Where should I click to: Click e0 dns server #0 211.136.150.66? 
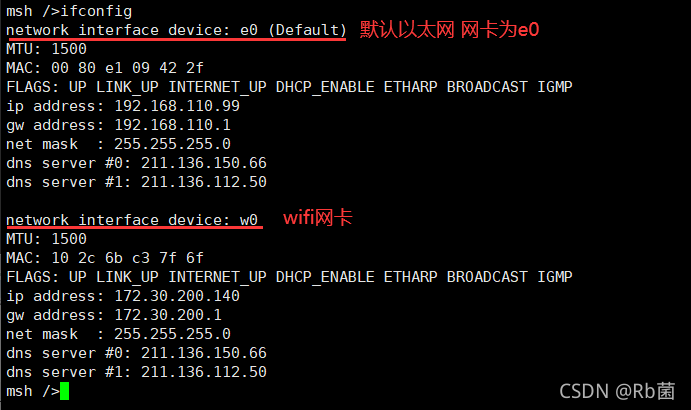point(204,163)
